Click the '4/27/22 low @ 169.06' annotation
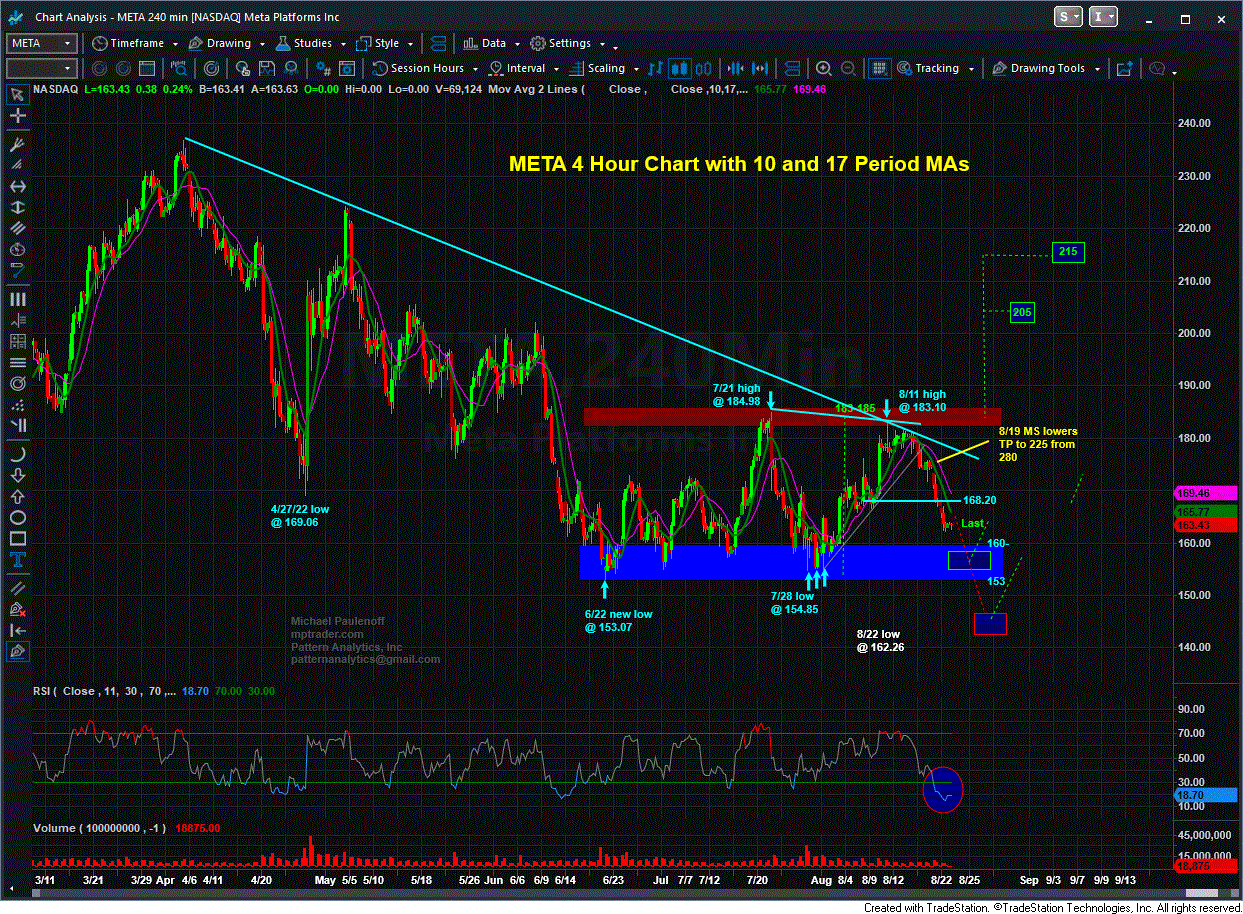Screen dimensions: 1243x914 (299, 515)
